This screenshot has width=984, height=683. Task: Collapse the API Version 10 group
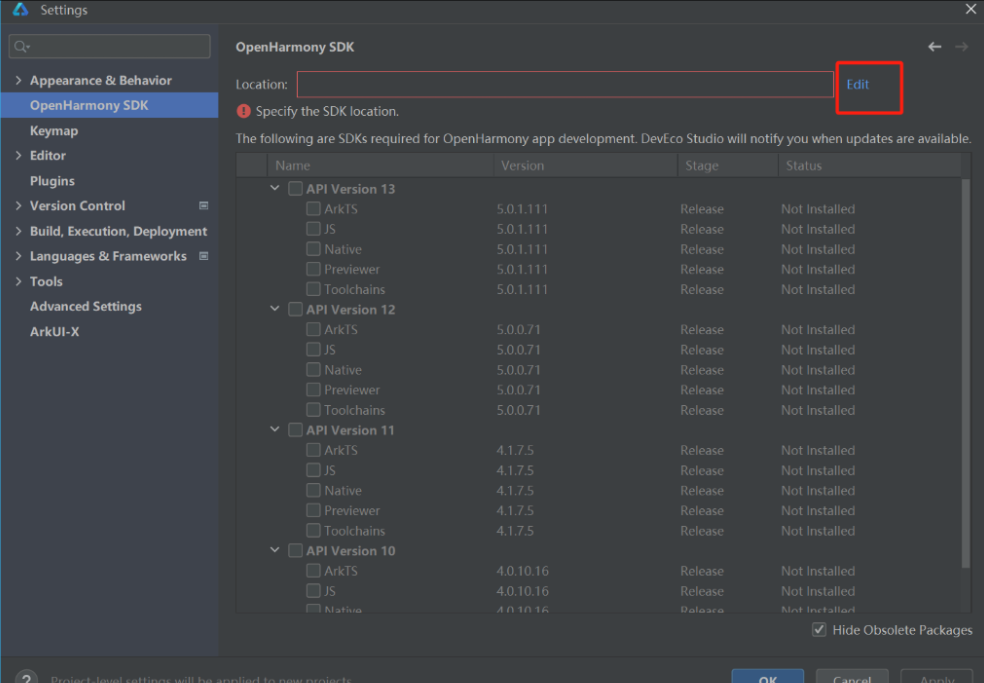(x=274, y=549)
